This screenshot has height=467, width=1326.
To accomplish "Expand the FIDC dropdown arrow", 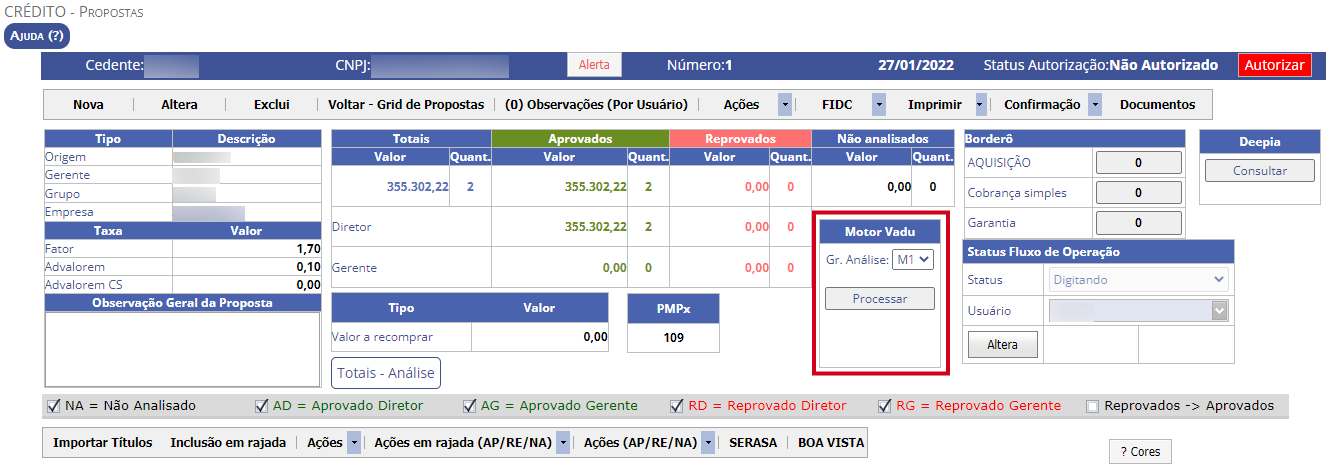I will [x=879, y=104].
